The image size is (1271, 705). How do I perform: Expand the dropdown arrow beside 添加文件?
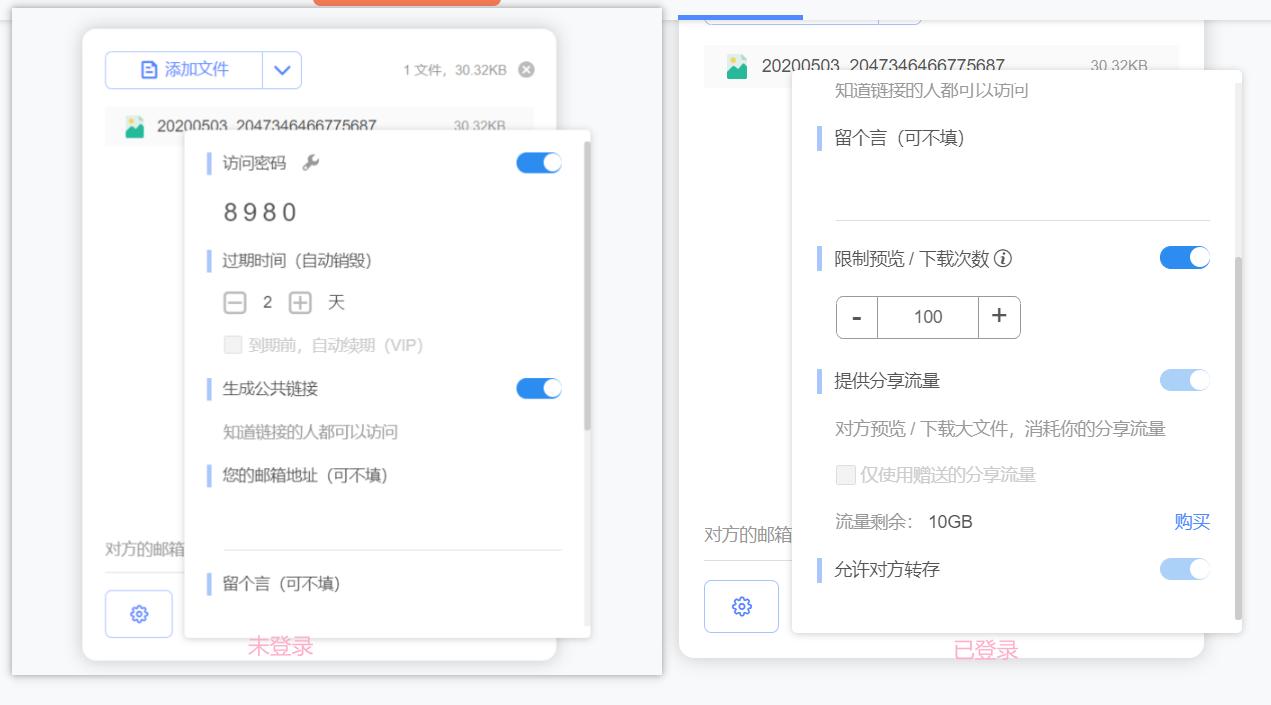point(281,70)
